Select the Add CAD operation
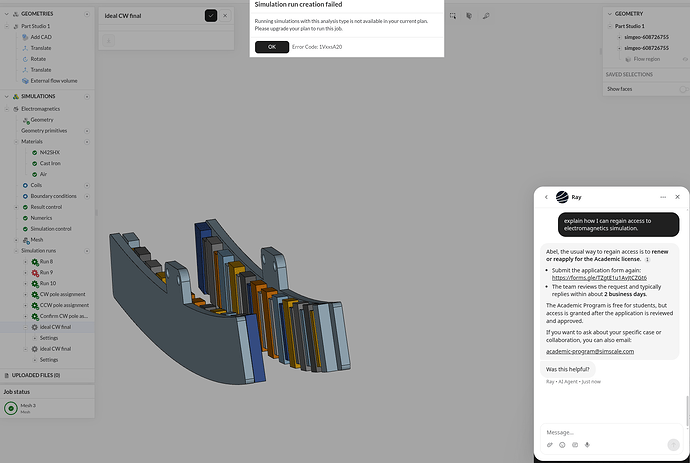Image resolution: width=690 pixels, height=463 pixels. 41,37
